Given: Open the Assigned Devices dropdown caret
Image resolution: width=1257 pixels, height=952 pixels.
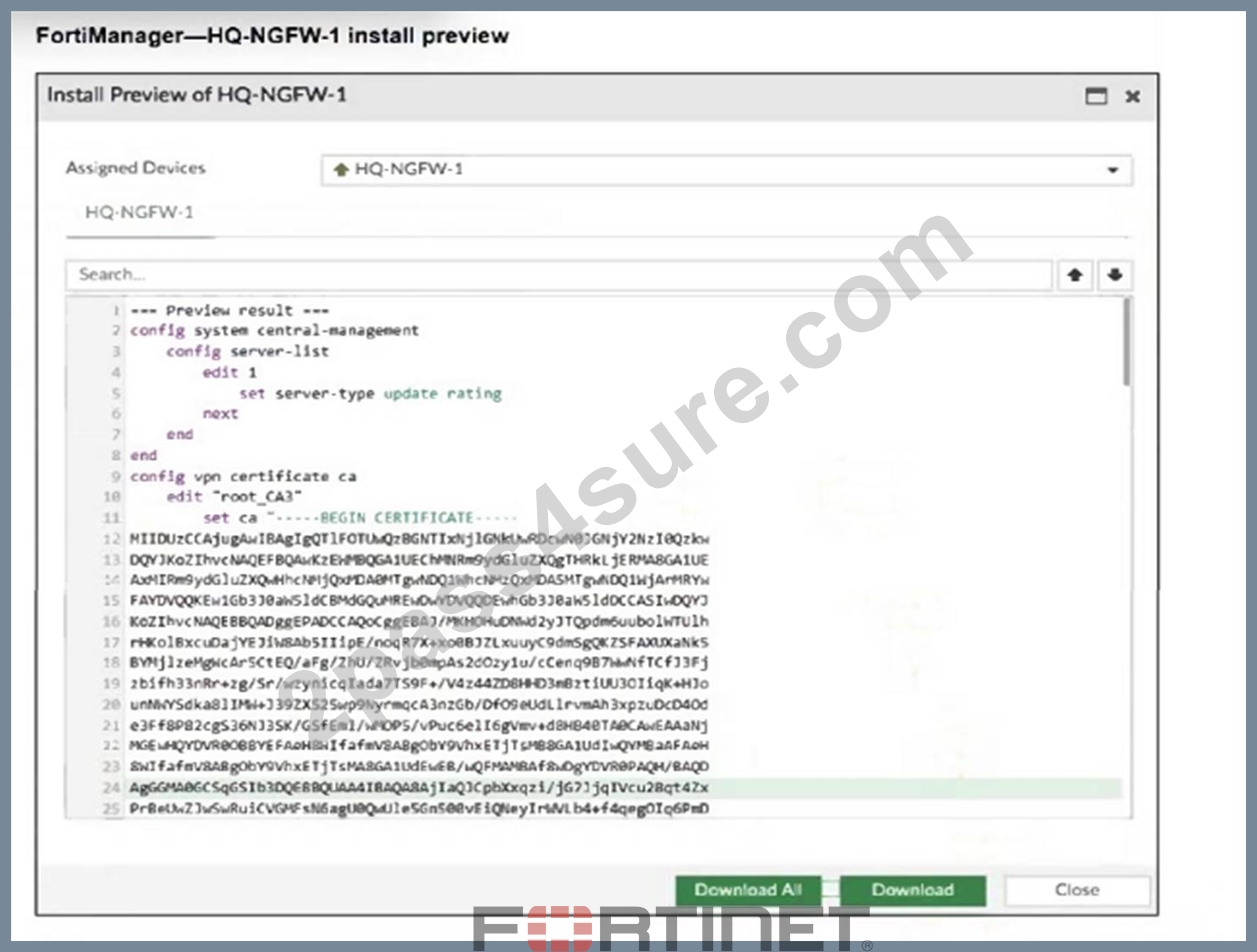Looking at the screenshot, I should [1113, 170].
